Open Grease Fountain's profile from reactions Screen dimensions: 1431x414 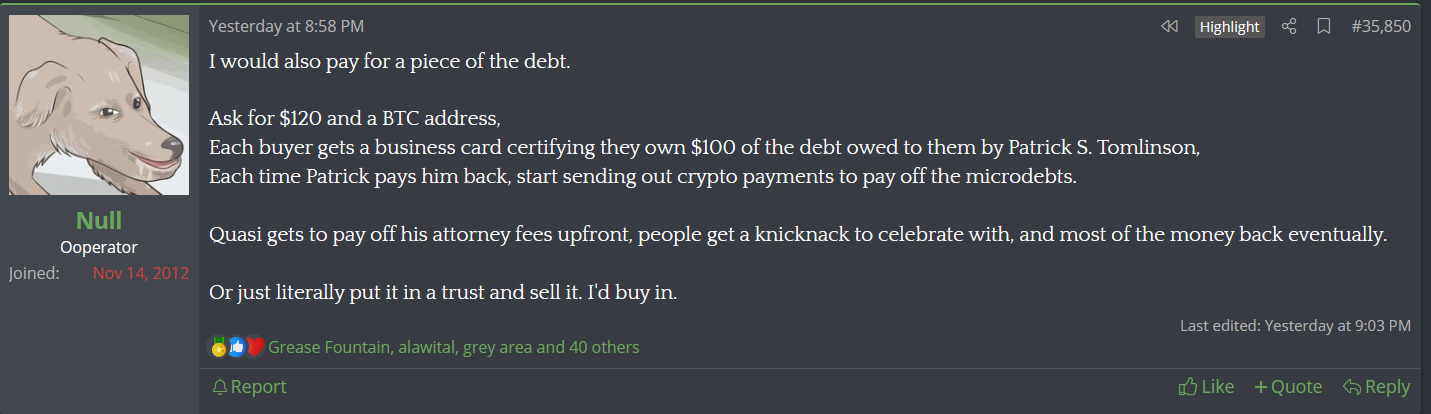(329, 347)
